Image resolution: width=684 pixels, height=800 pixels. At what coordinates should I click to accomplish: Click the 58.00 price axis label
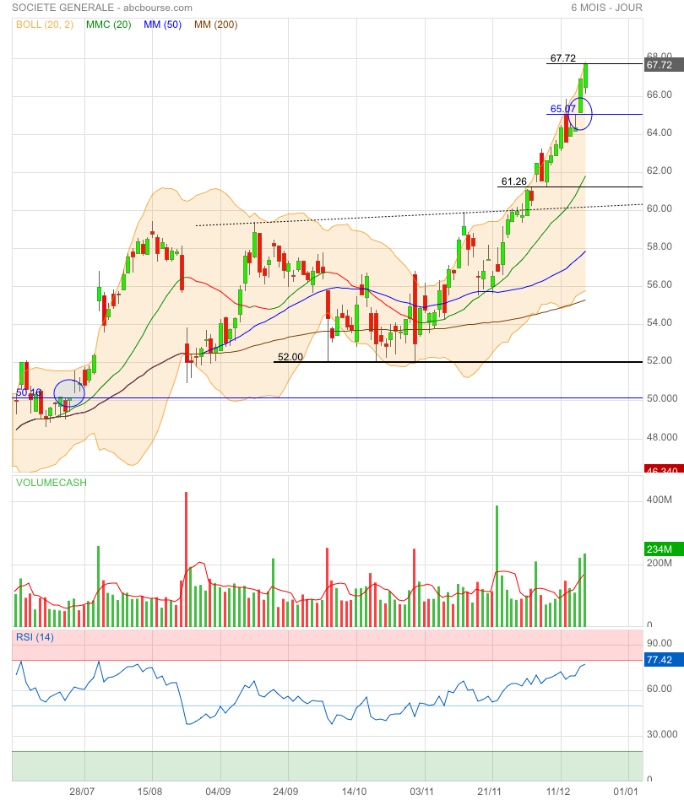point(659,246)
